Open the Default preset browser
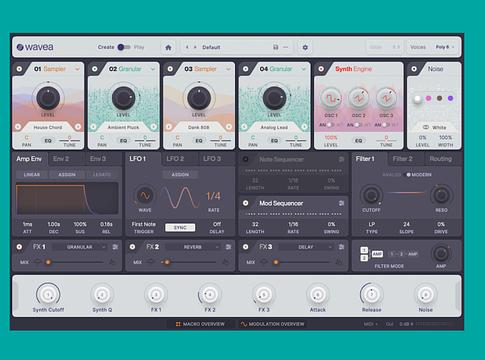485x360 pixels. (x=211, y=47)
